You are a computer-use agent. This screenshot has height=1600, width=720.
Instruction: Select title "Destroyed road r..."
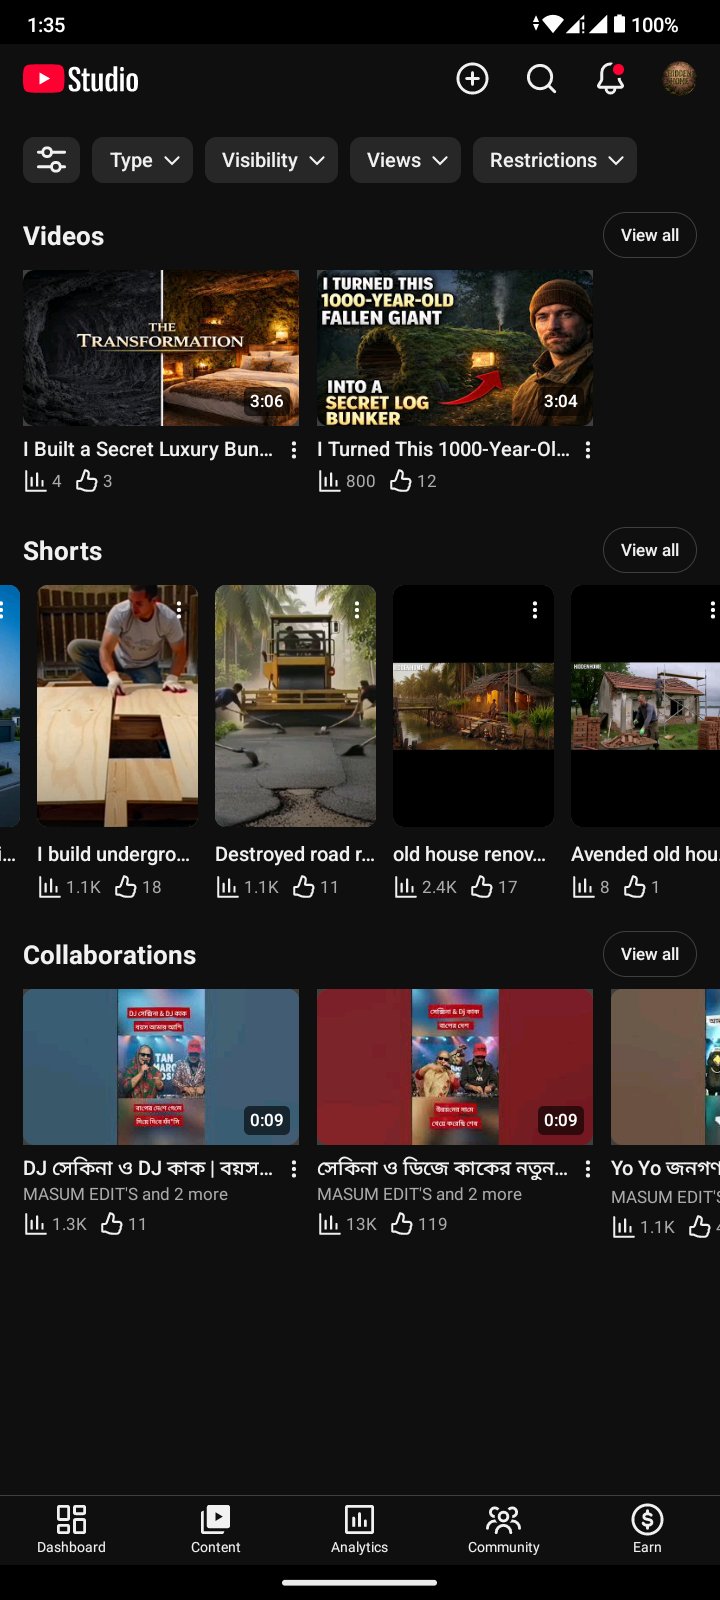click(x=295, y=854)
